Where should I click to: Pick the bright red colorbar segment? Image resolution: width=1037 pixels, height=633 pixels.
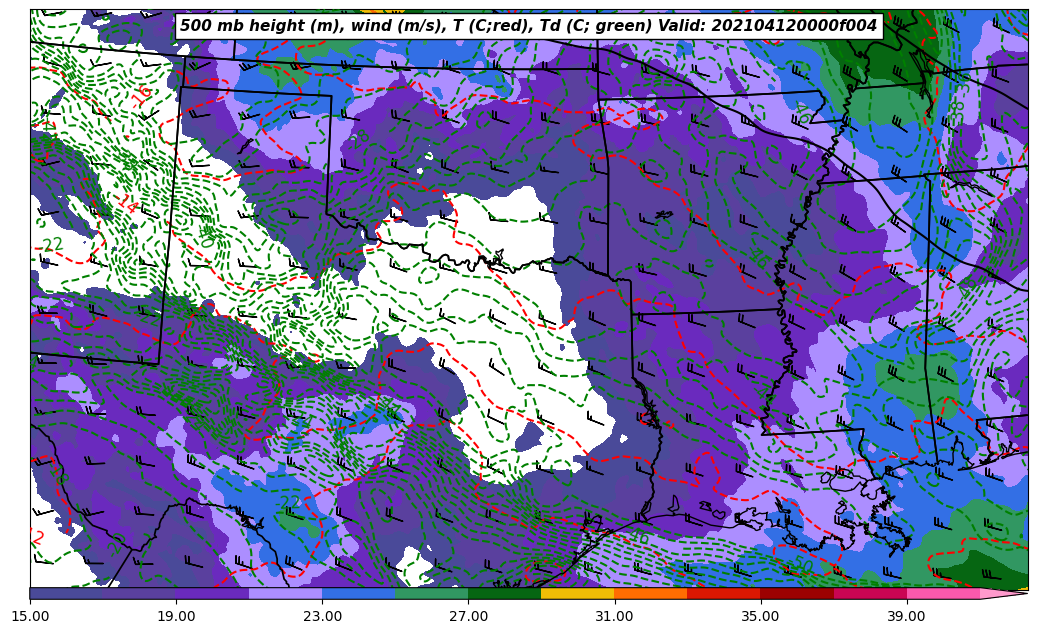[x=723, y=593]
